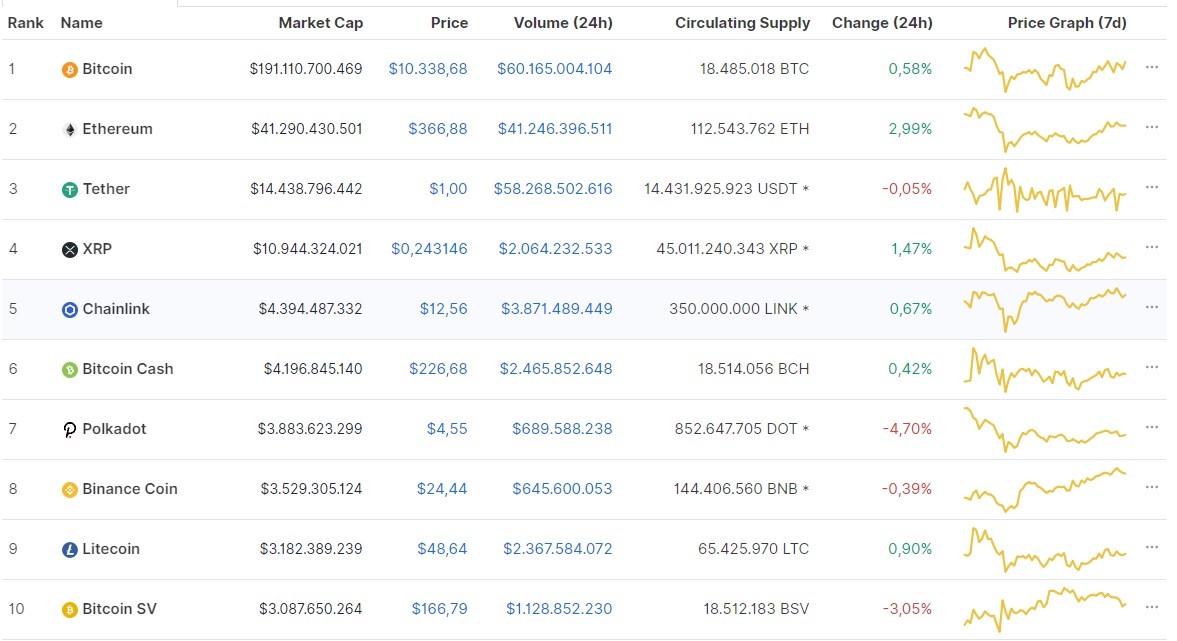Select the Litecoin logo icon
The height and width of the screenshot is (641, 1177).
(x=68, y=549)
